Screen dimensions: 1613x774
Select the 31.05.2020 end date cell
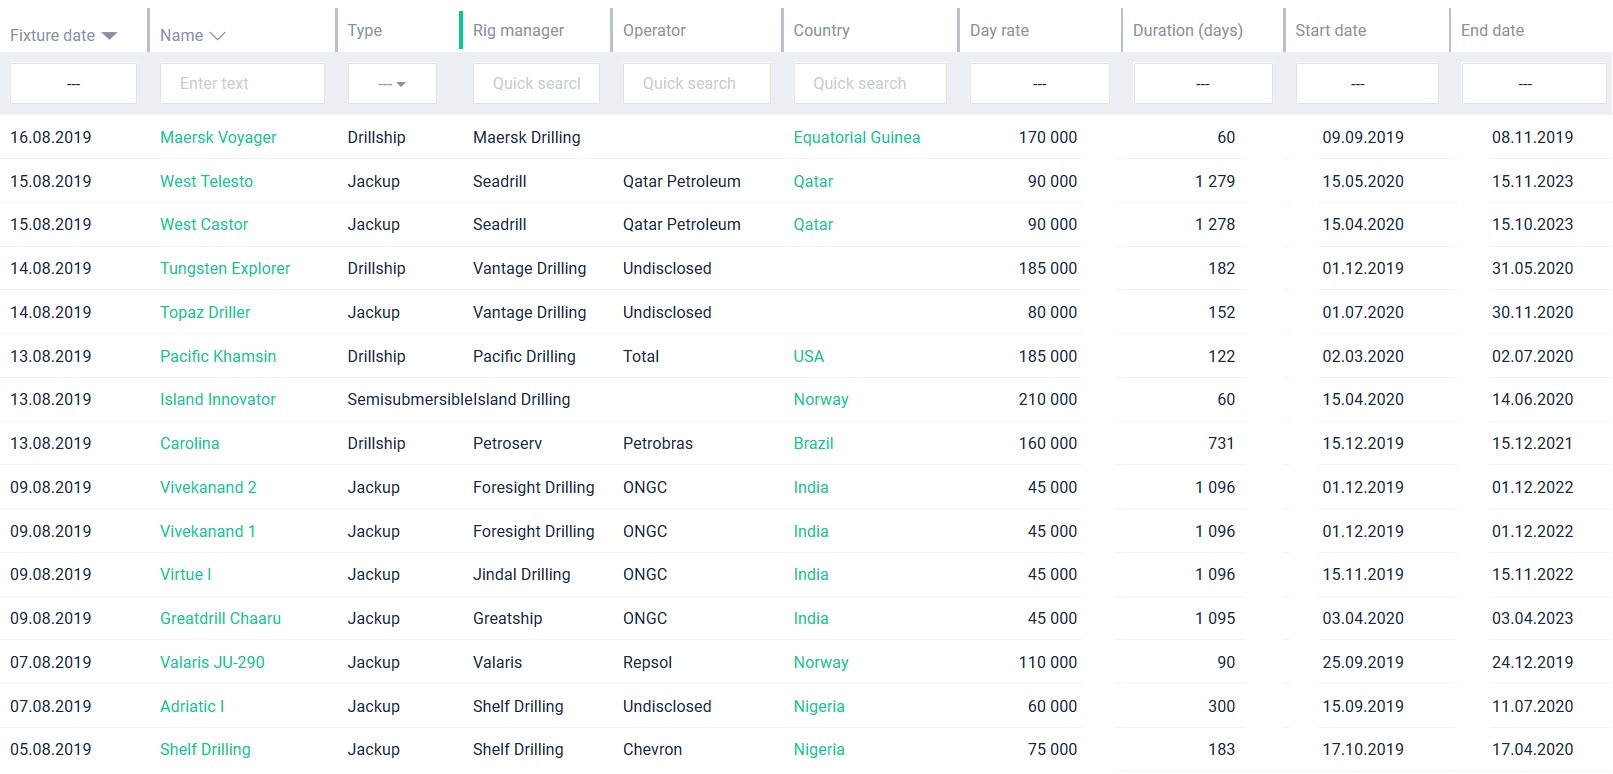(1533, 269)
